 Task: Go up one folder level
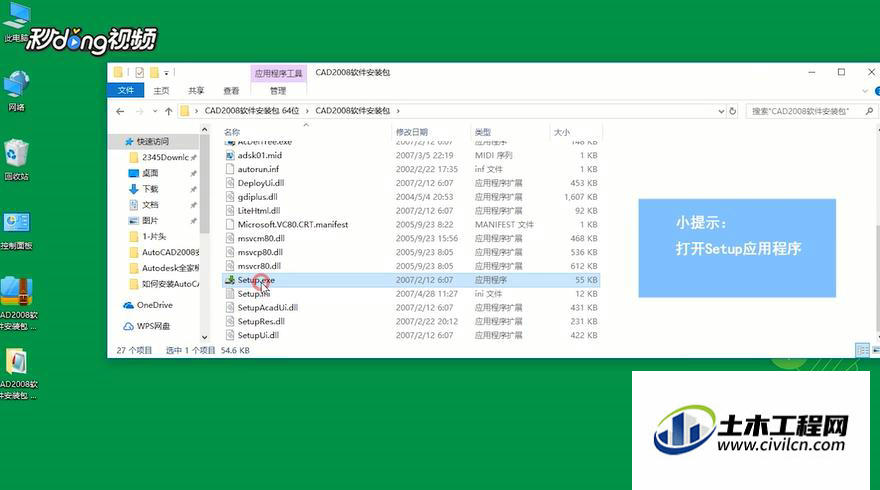(x=168, y=111)
